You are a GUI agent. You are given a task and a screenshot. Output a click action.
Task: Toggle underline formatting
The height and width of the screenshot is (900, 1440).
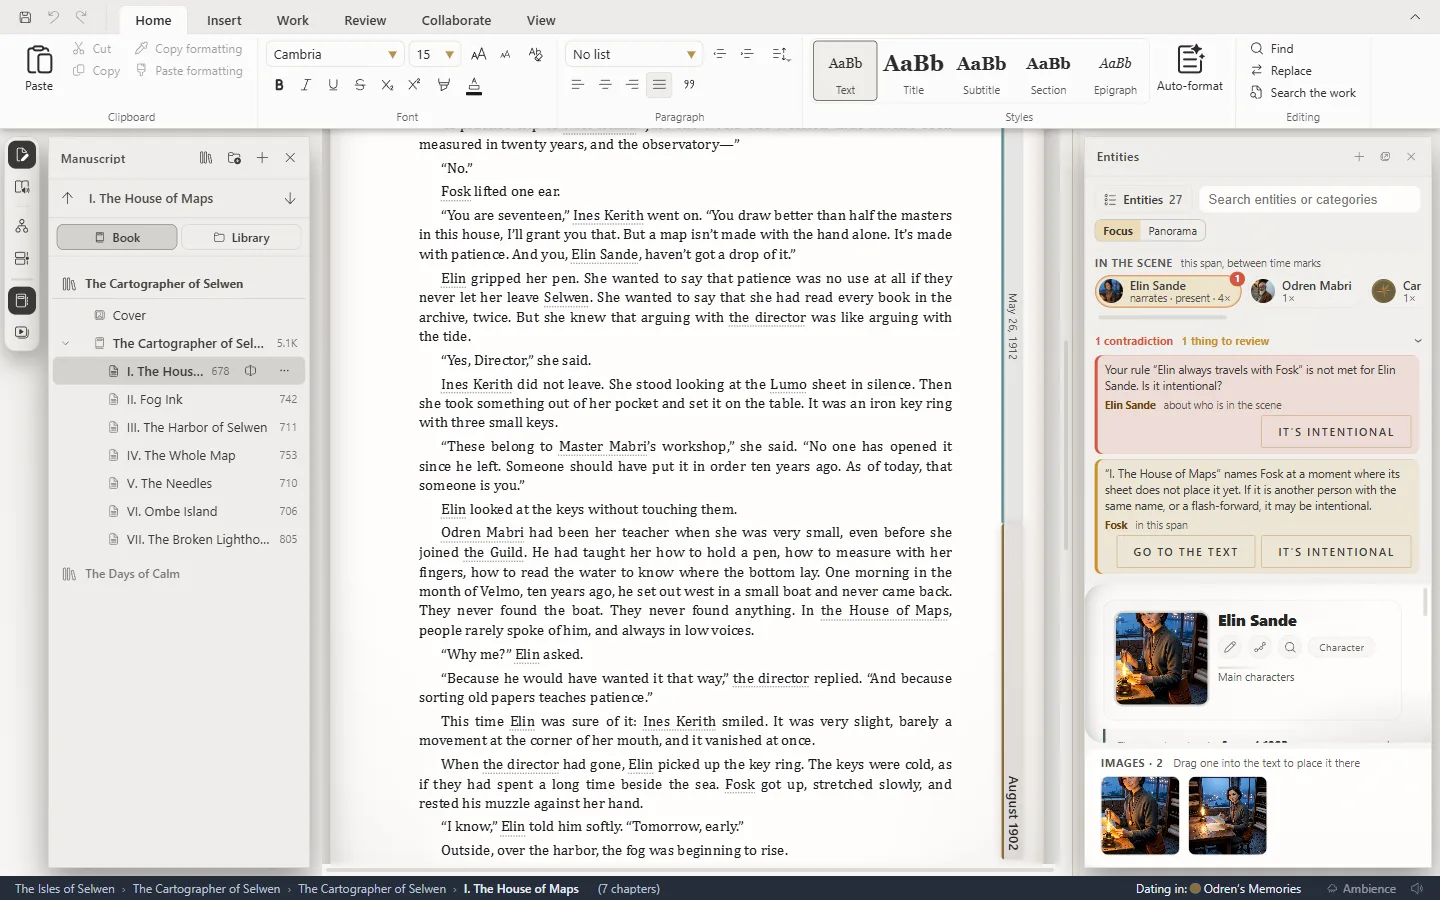pos(333,85)
